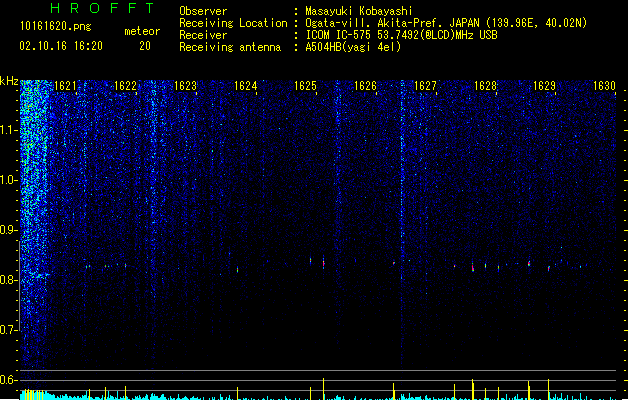
Task: Click the 1623 time marker
Action: pos(185,86)
